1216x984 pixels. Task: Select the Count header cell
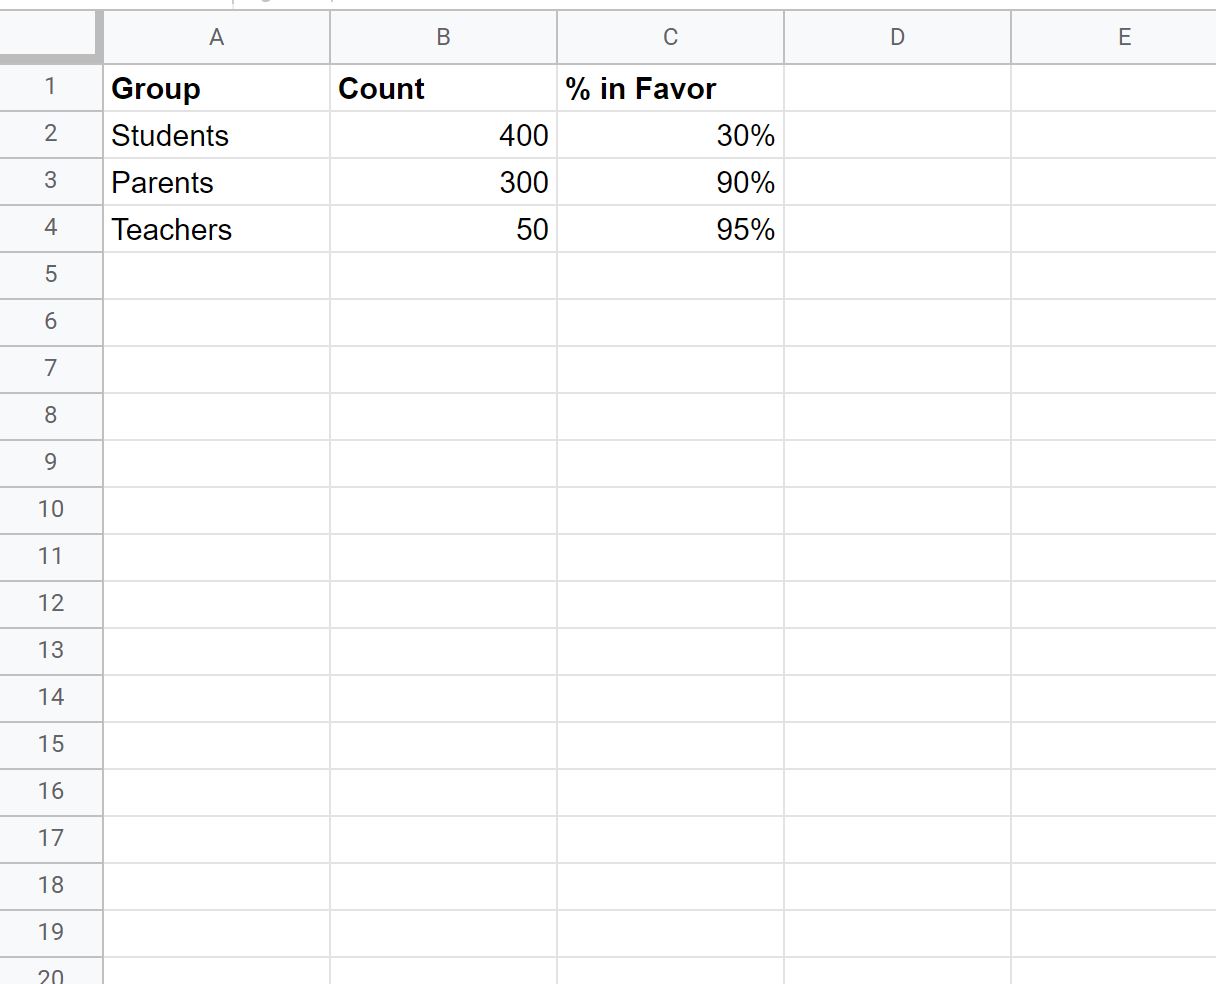(x=443, y=88)
